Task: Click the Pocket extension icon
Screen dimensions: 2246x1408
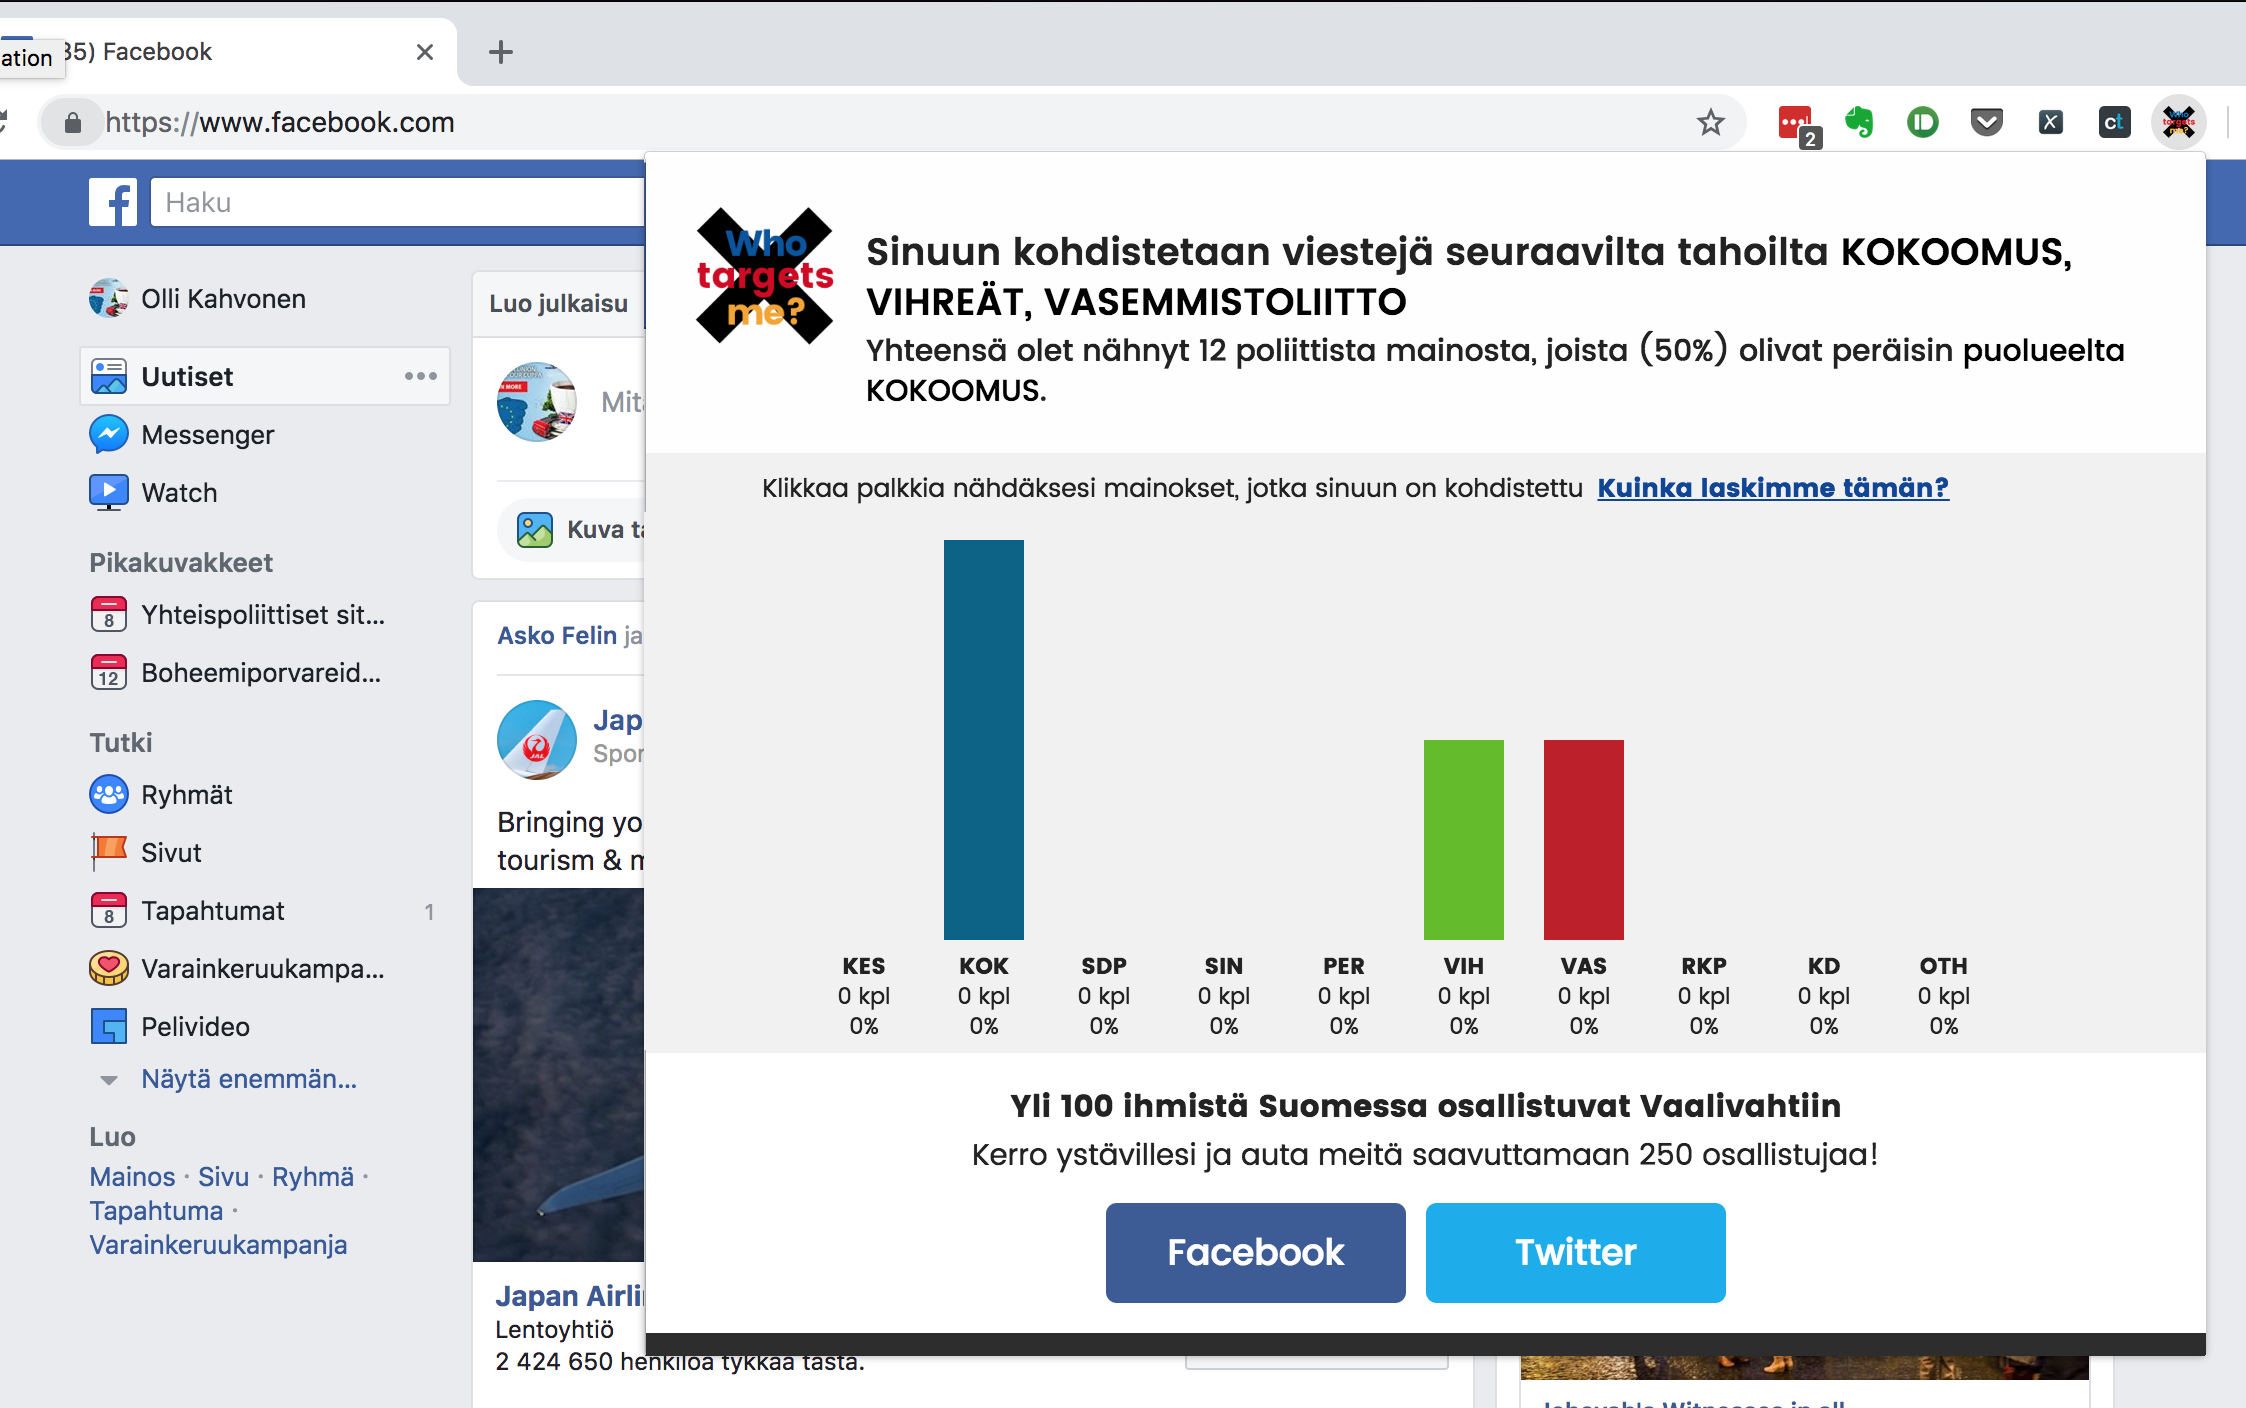Action: click(1986, 123)
